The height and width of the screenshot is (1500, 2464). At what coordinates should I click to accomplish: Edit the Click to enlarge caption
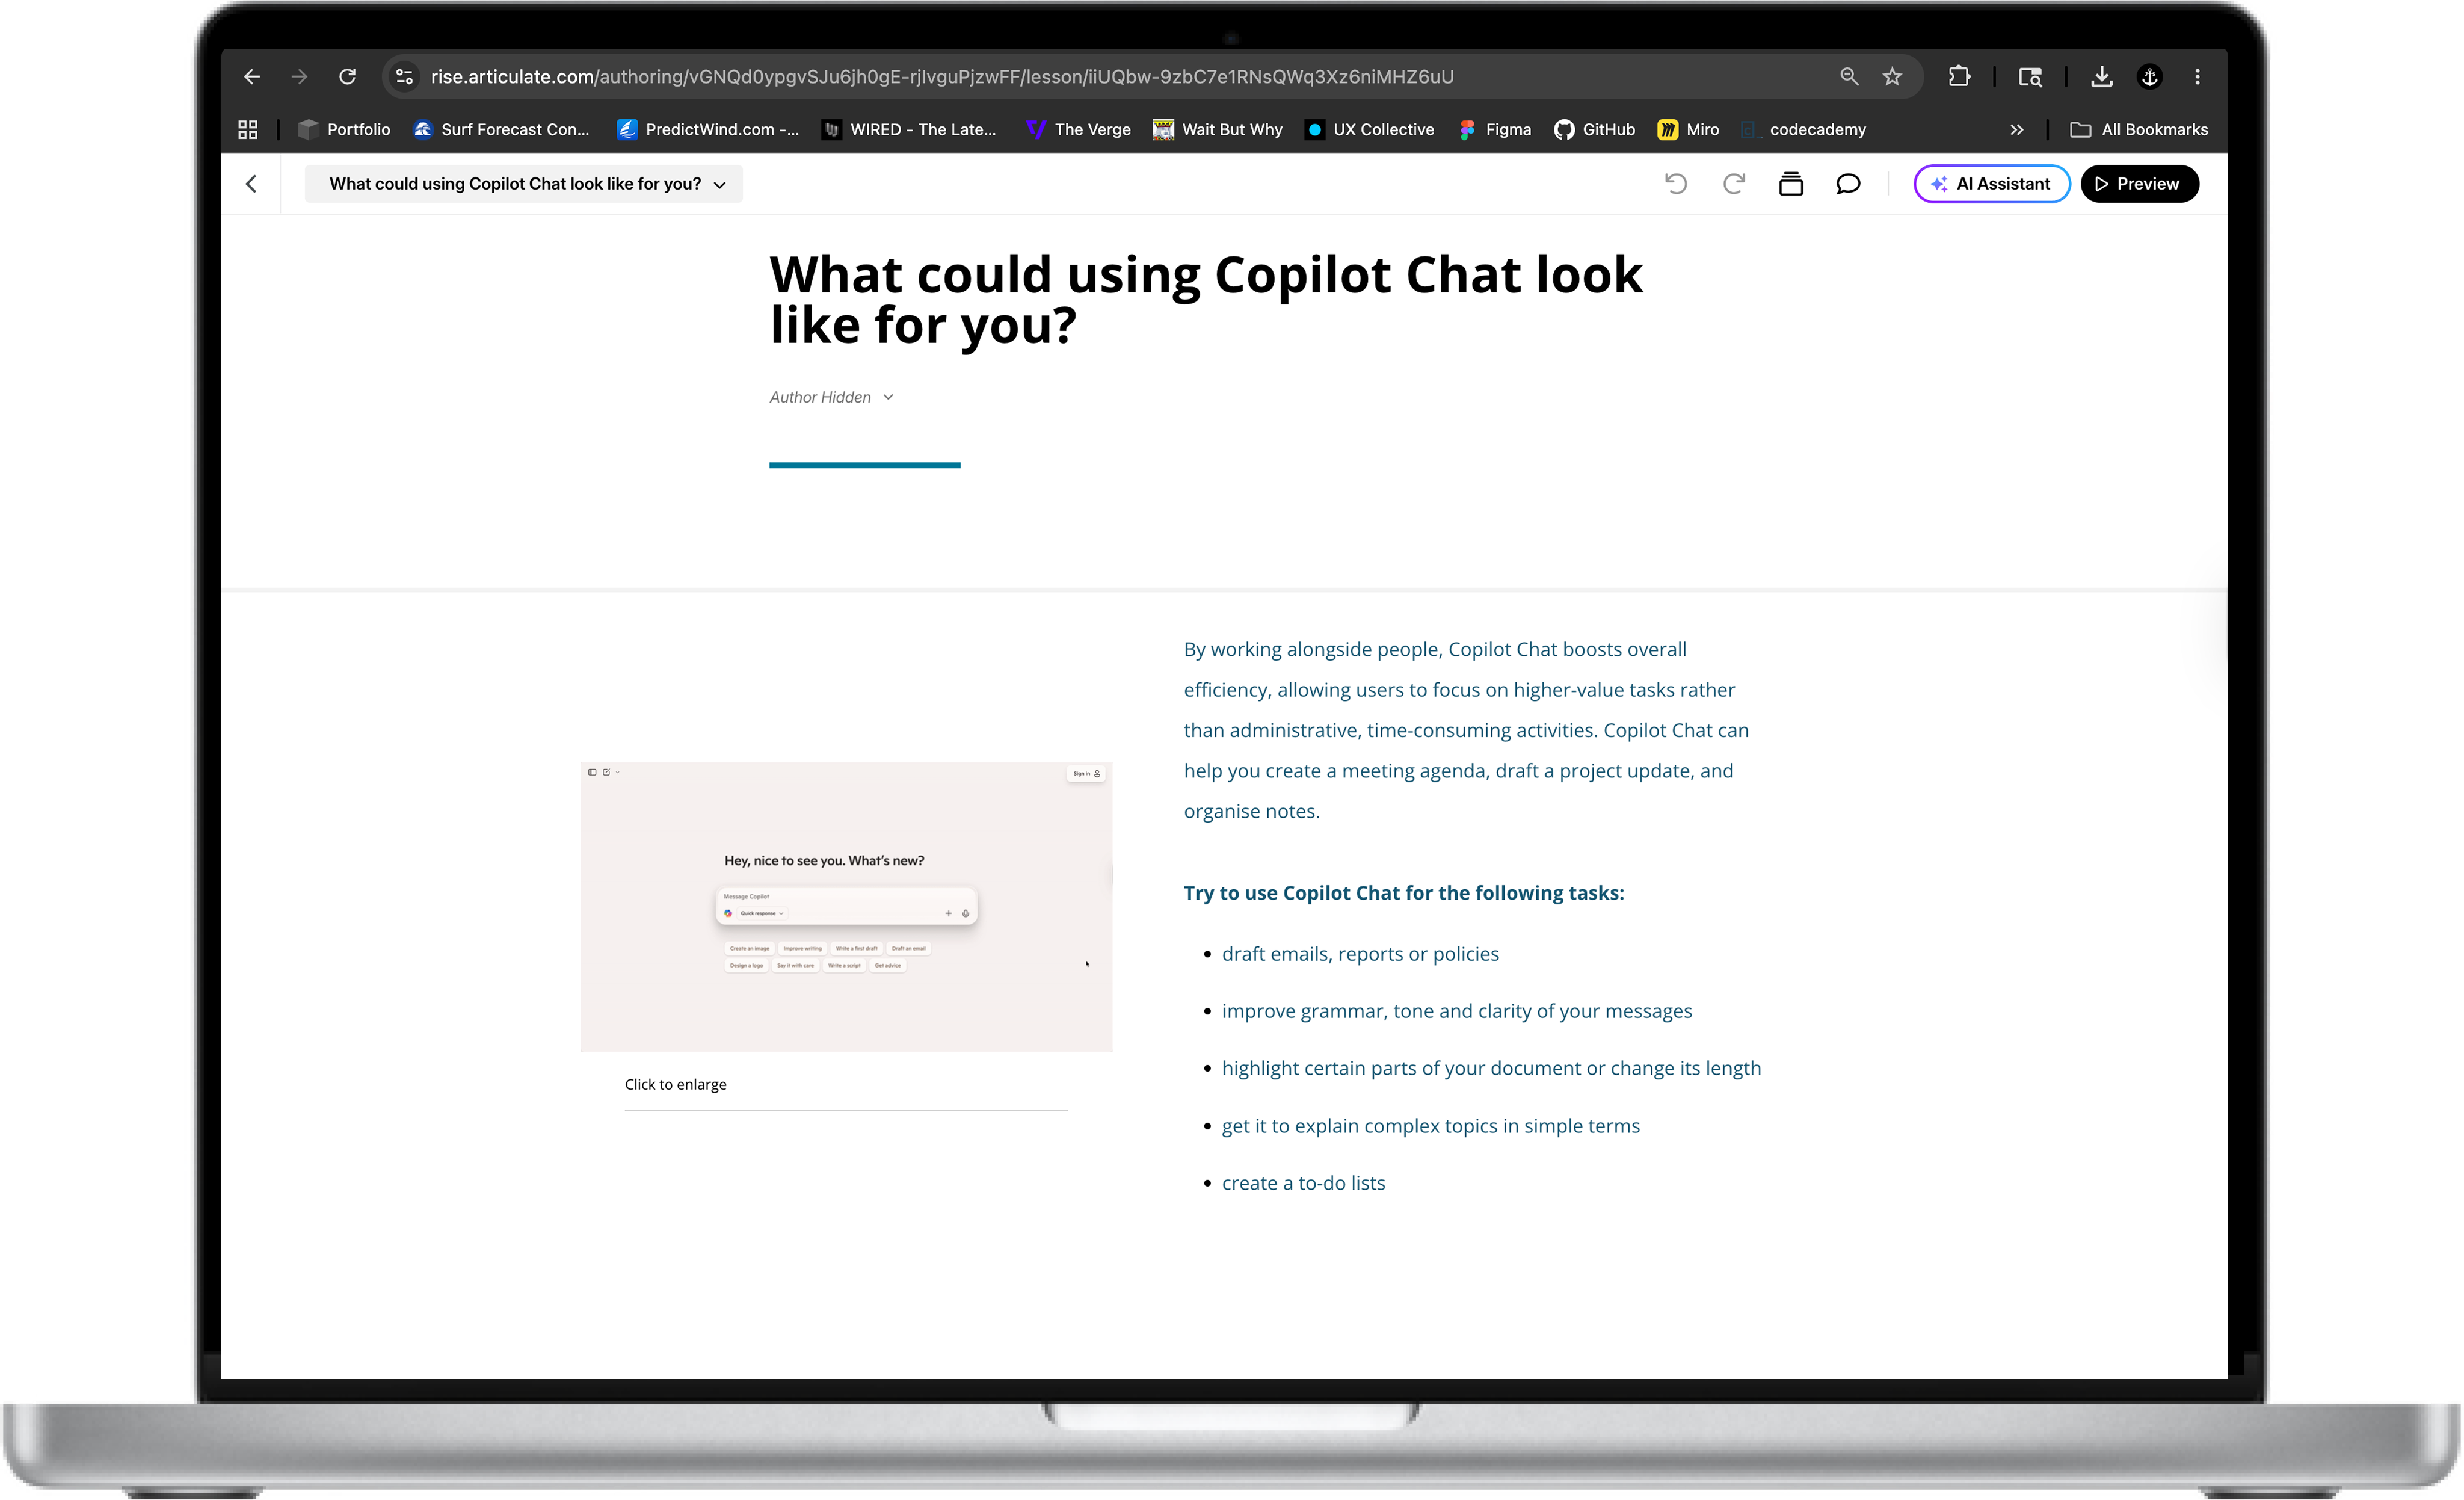676,1085
